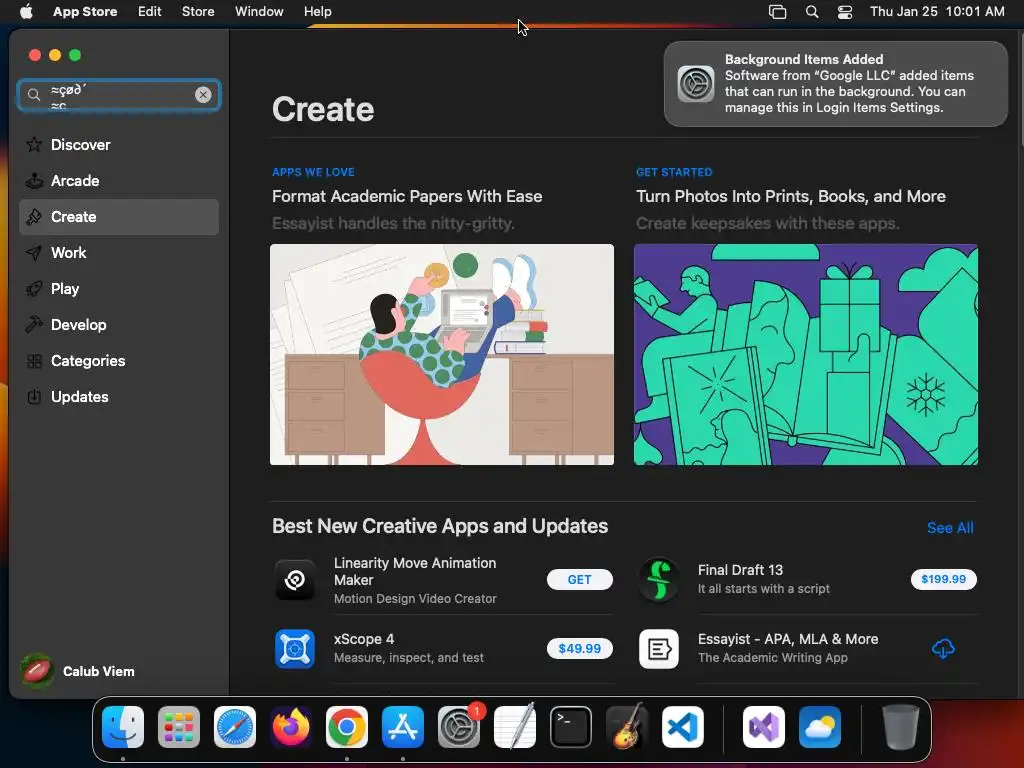Launch Finder from the Dock
This screenshot has width=1024, height=768.
coord(123,727)
